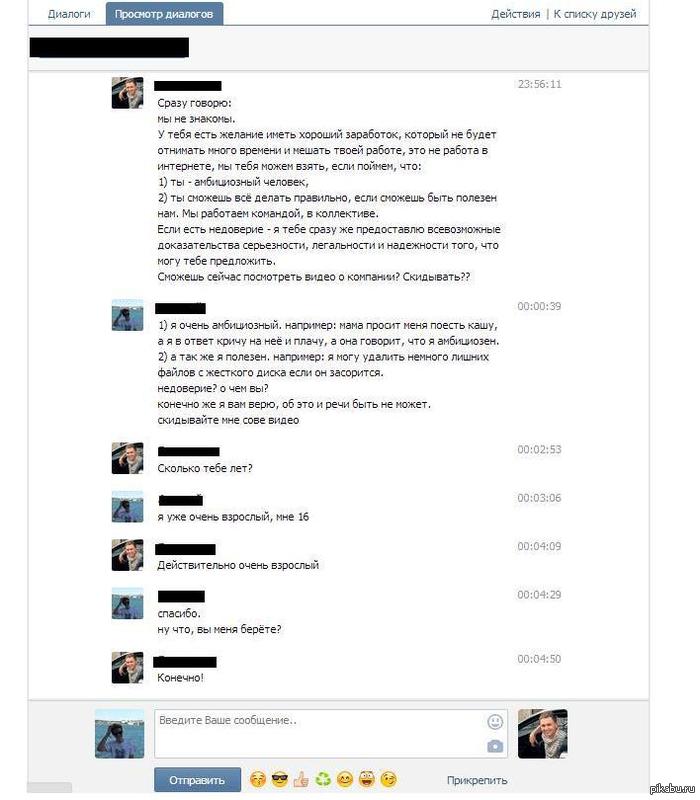
Task: Insert the green recycle emoji
Action: (x=323, y=780)
